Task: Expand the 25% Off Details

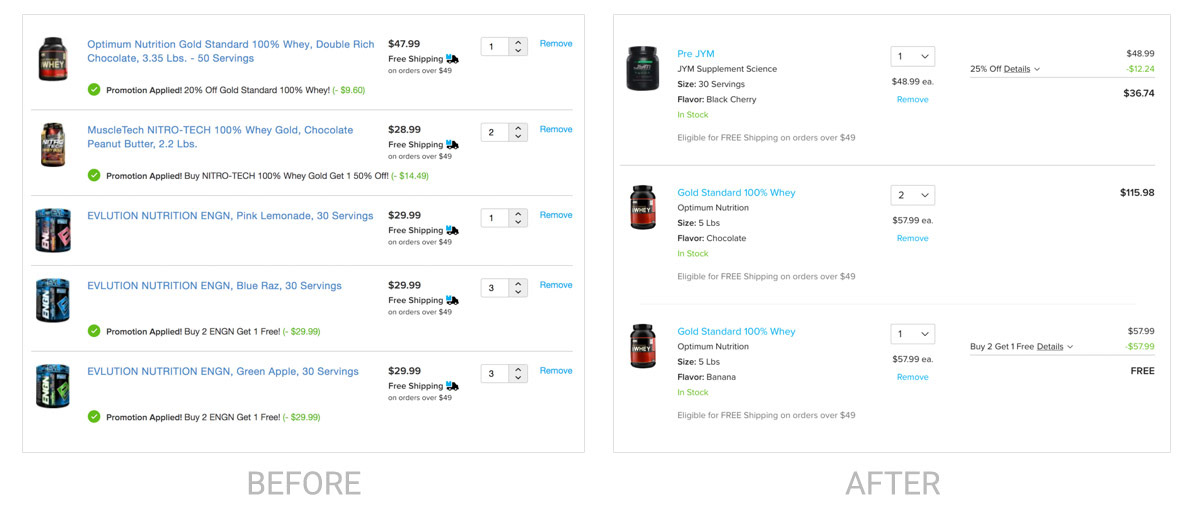Action: coord(1022,69)
